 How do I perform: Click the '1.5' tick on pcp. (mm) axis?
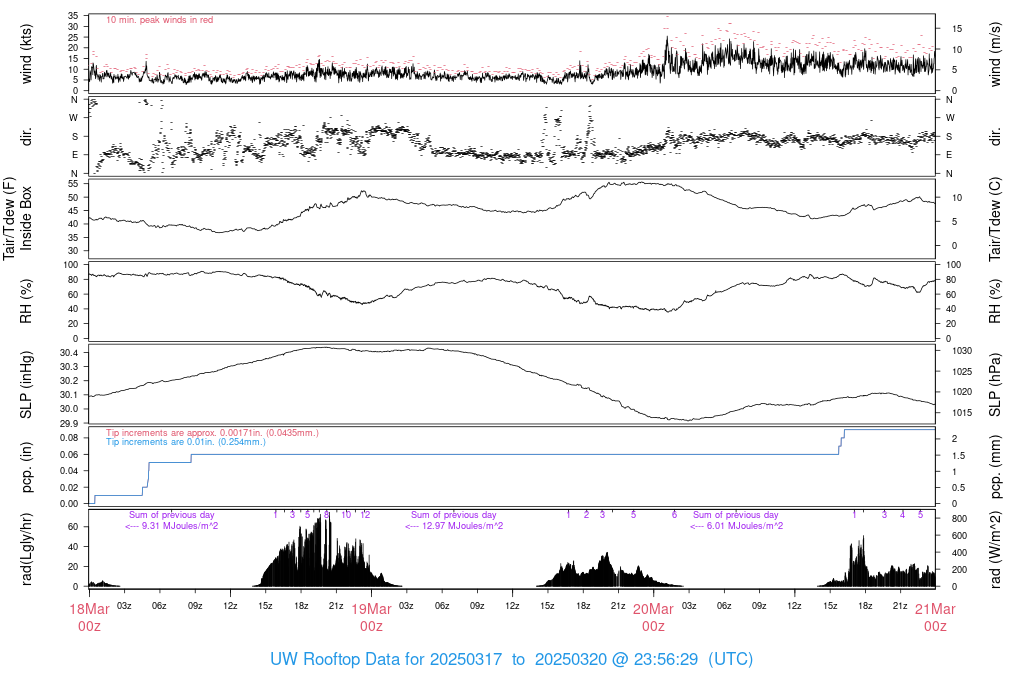(x=958, y=456)
